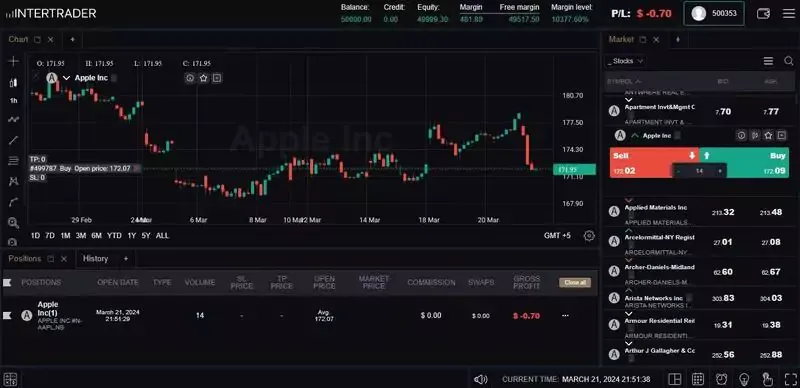Select Applied Materials Inc row

[x=699, y=212]
